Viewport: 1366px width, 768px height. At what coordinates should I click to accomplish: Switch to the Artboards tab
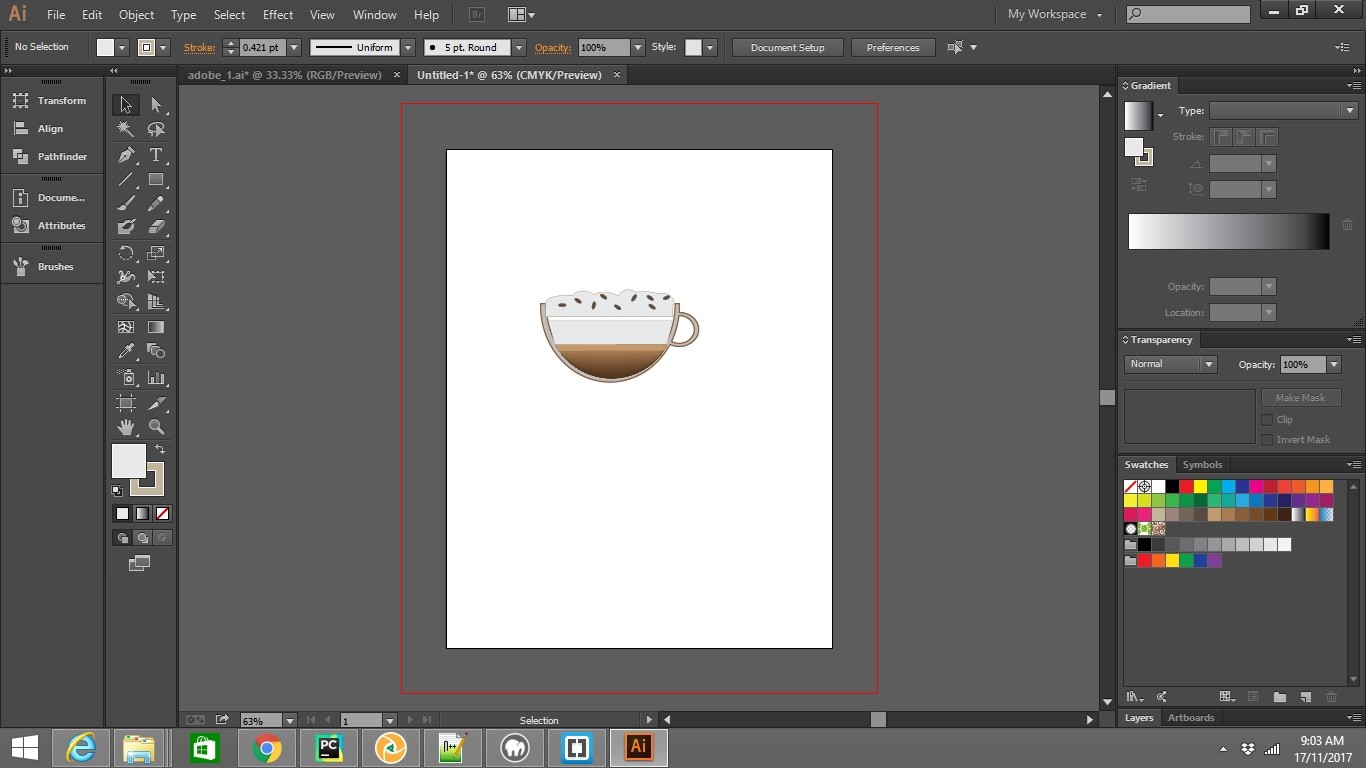1191,718
